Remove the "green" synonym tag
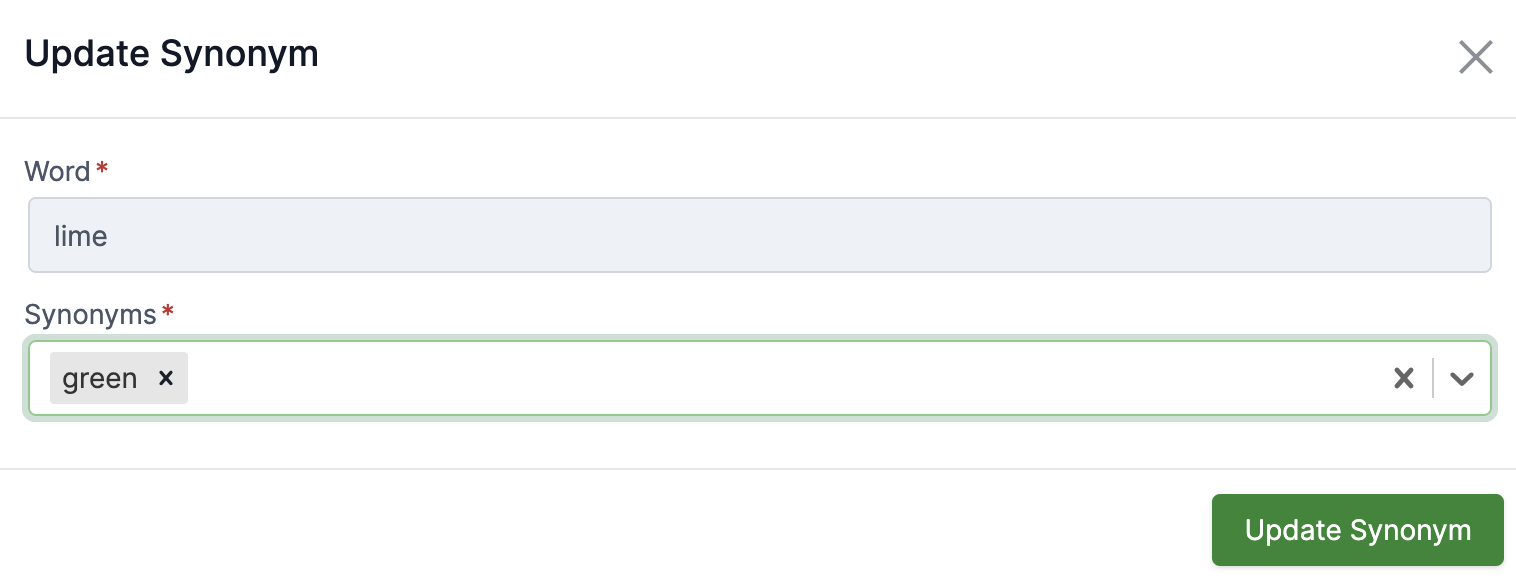The height and width of the screenshot is (580, 1516). pos(166,378)
